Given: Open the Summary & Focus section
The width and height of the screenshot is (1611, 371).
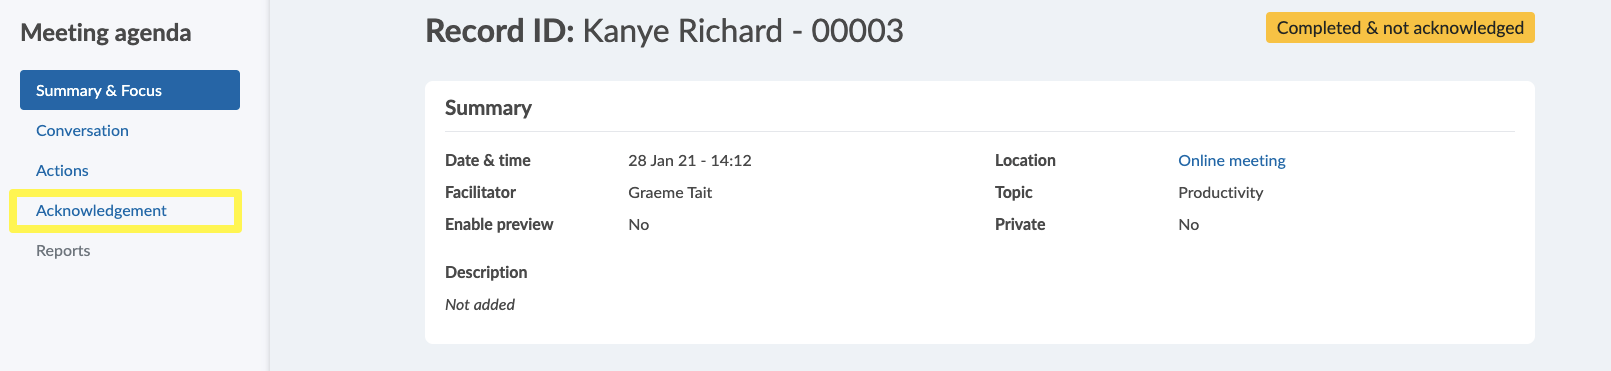Looking at the screenshot, I should point(130,90).
